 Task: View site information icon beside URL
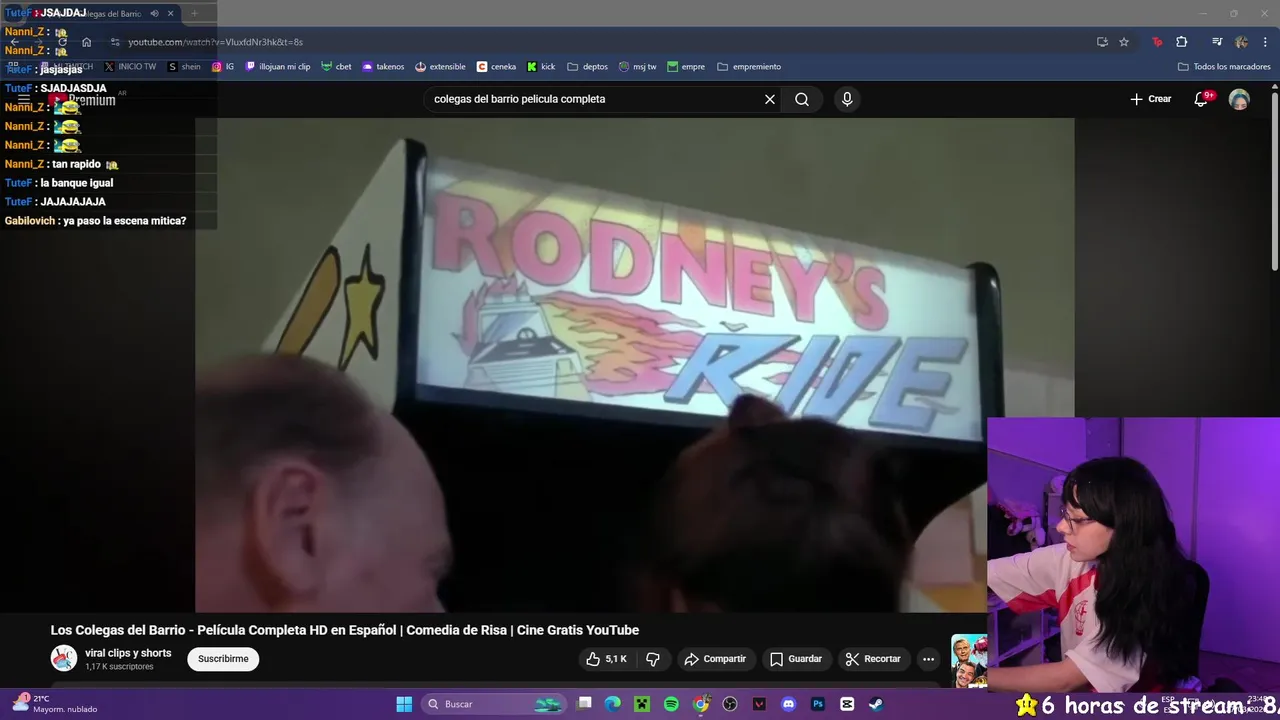click(x=115, y=42)
